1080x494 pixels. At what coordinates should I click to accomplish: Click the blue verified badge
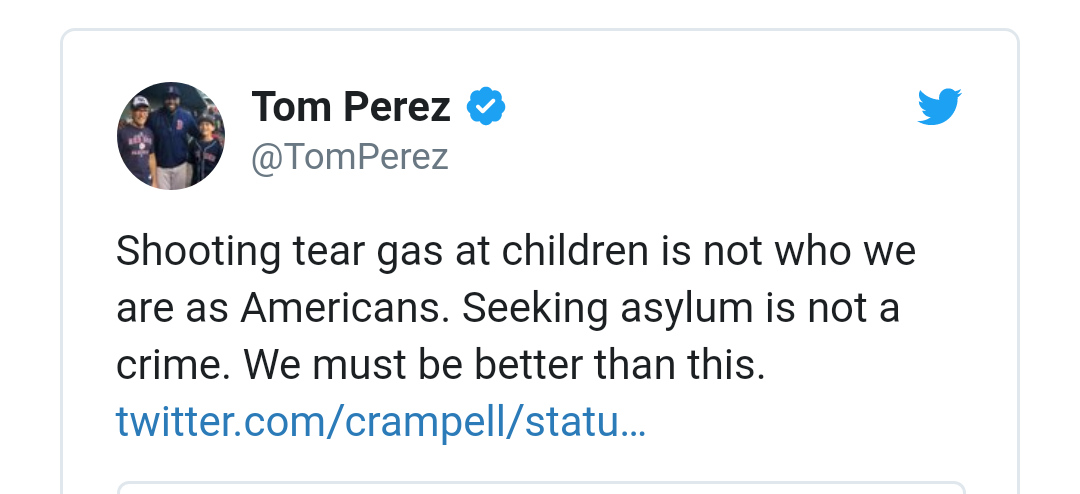(x=487, y=107)
